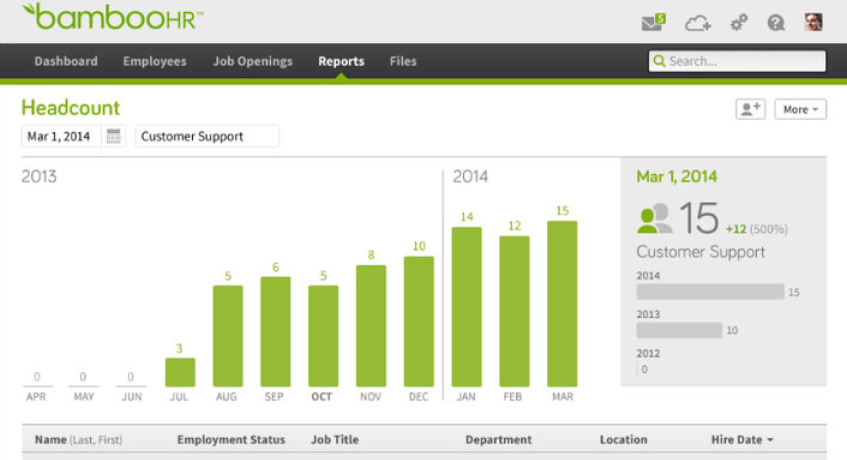Image resolution: width=847 pixels, height=460 pixels.
Task: Click the 2014 headcount comparison bar
Action: point(710,292)
